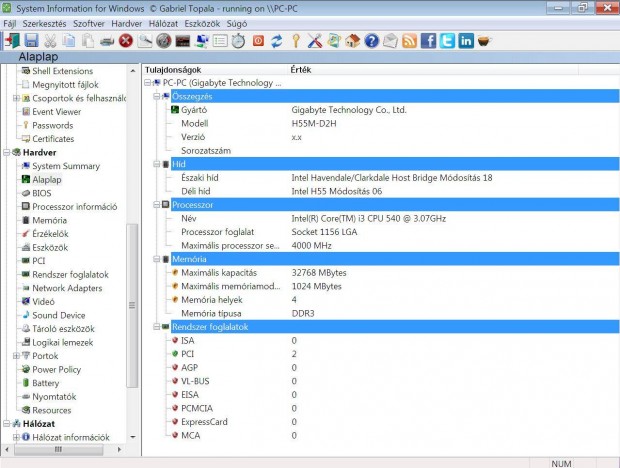Select Sound Device in the sidebar tree
Image resolution: width=620 pixels, height=468 pixels.
point(58,315)
